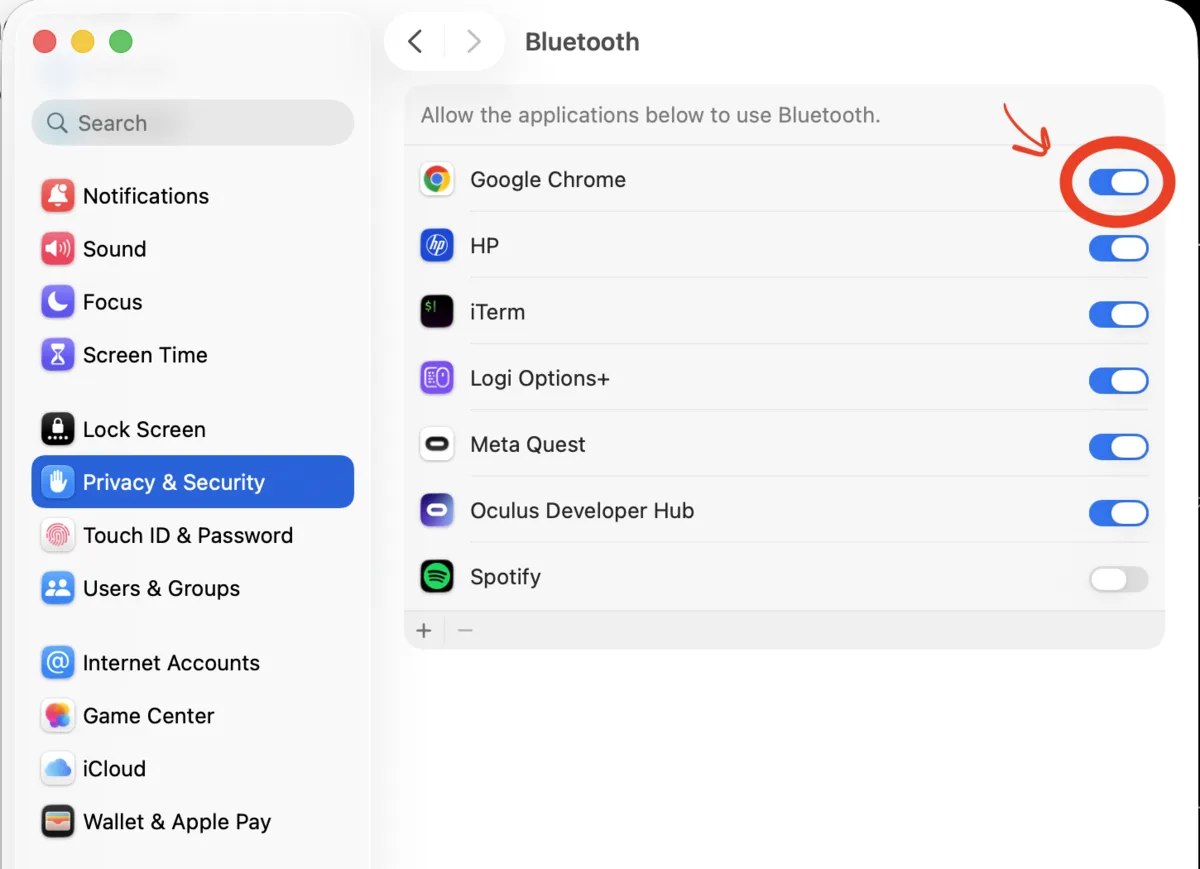
Task: Click the Screen Time hourglass icon
Action: (58, 355)
